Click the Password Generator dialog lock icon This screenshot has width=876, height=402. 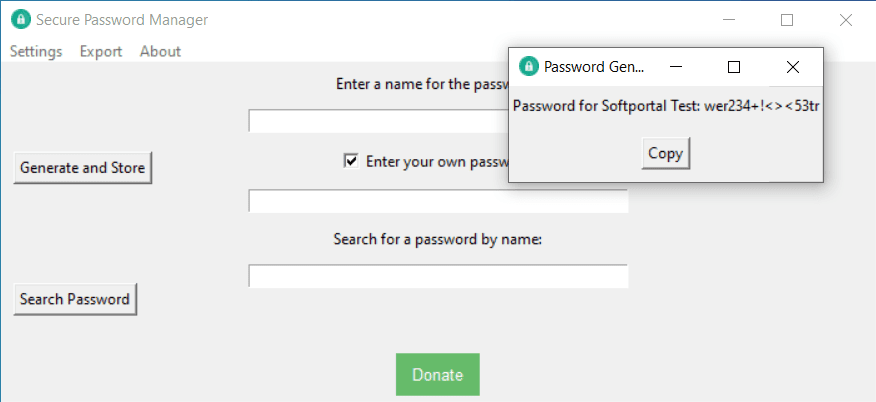pos(527,67)
